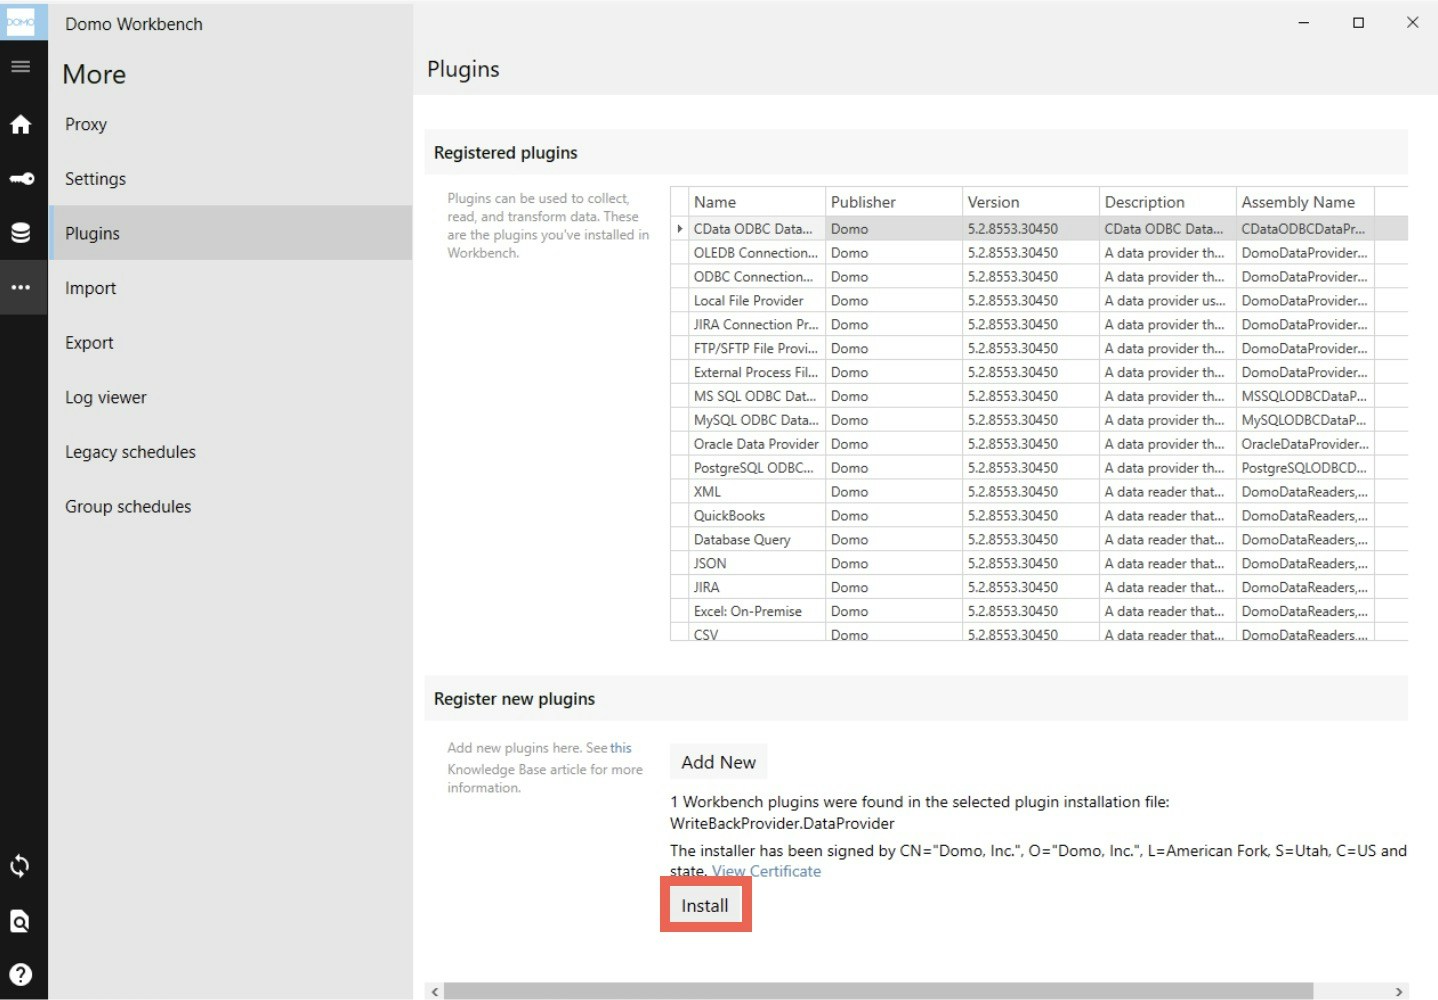Select the ODBC Connection... plugin row

pyautogui.click(x=1039, y=277)
